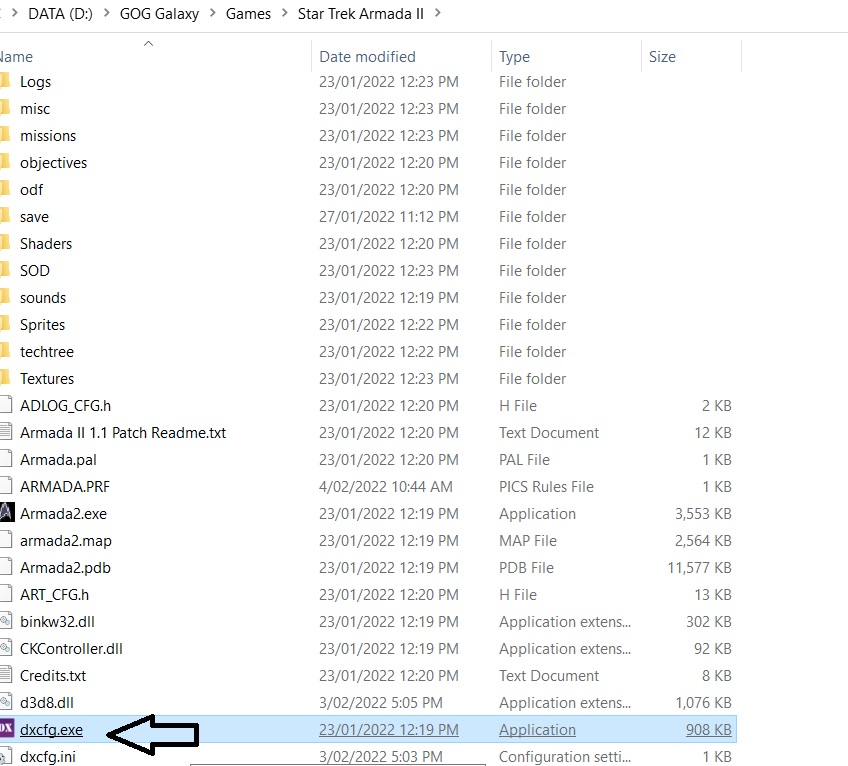Open the chevron dropdown after DATA (D:)
Image resolution: width=848 pixels, height=766 pixels.
click(107, 13)
